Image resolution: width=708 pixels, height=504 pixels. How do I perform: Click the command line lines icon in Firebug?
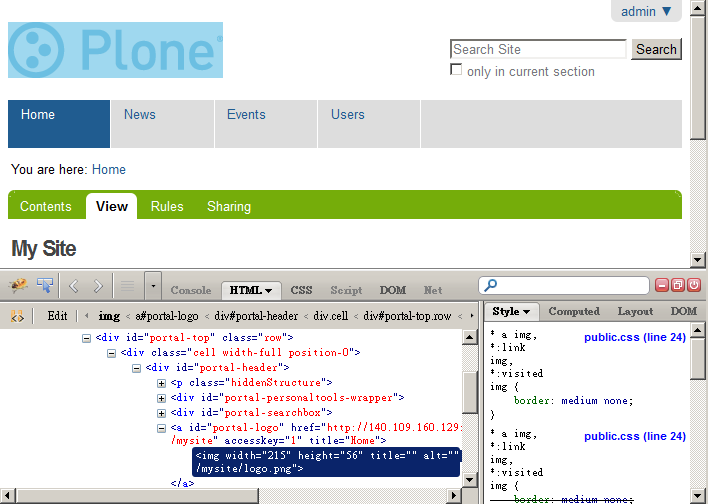pos(128,286)
